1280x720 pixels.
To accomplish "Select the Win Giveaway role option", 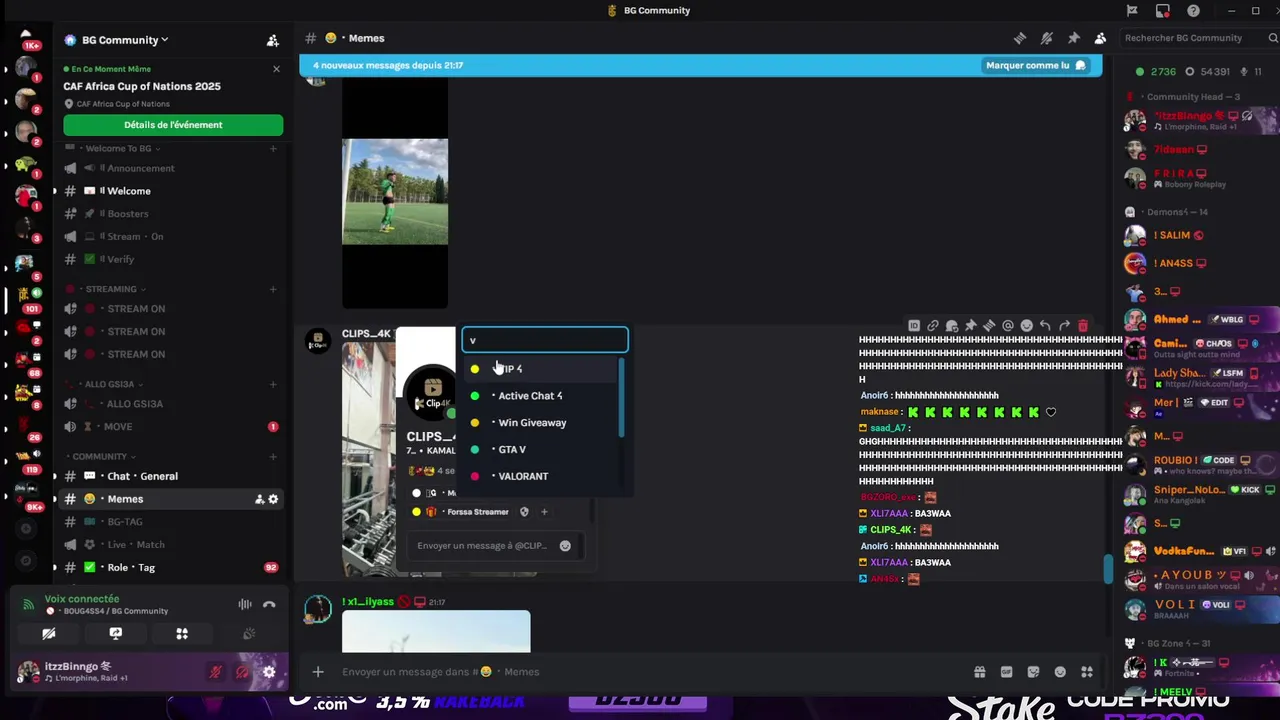I will [540, 423].
